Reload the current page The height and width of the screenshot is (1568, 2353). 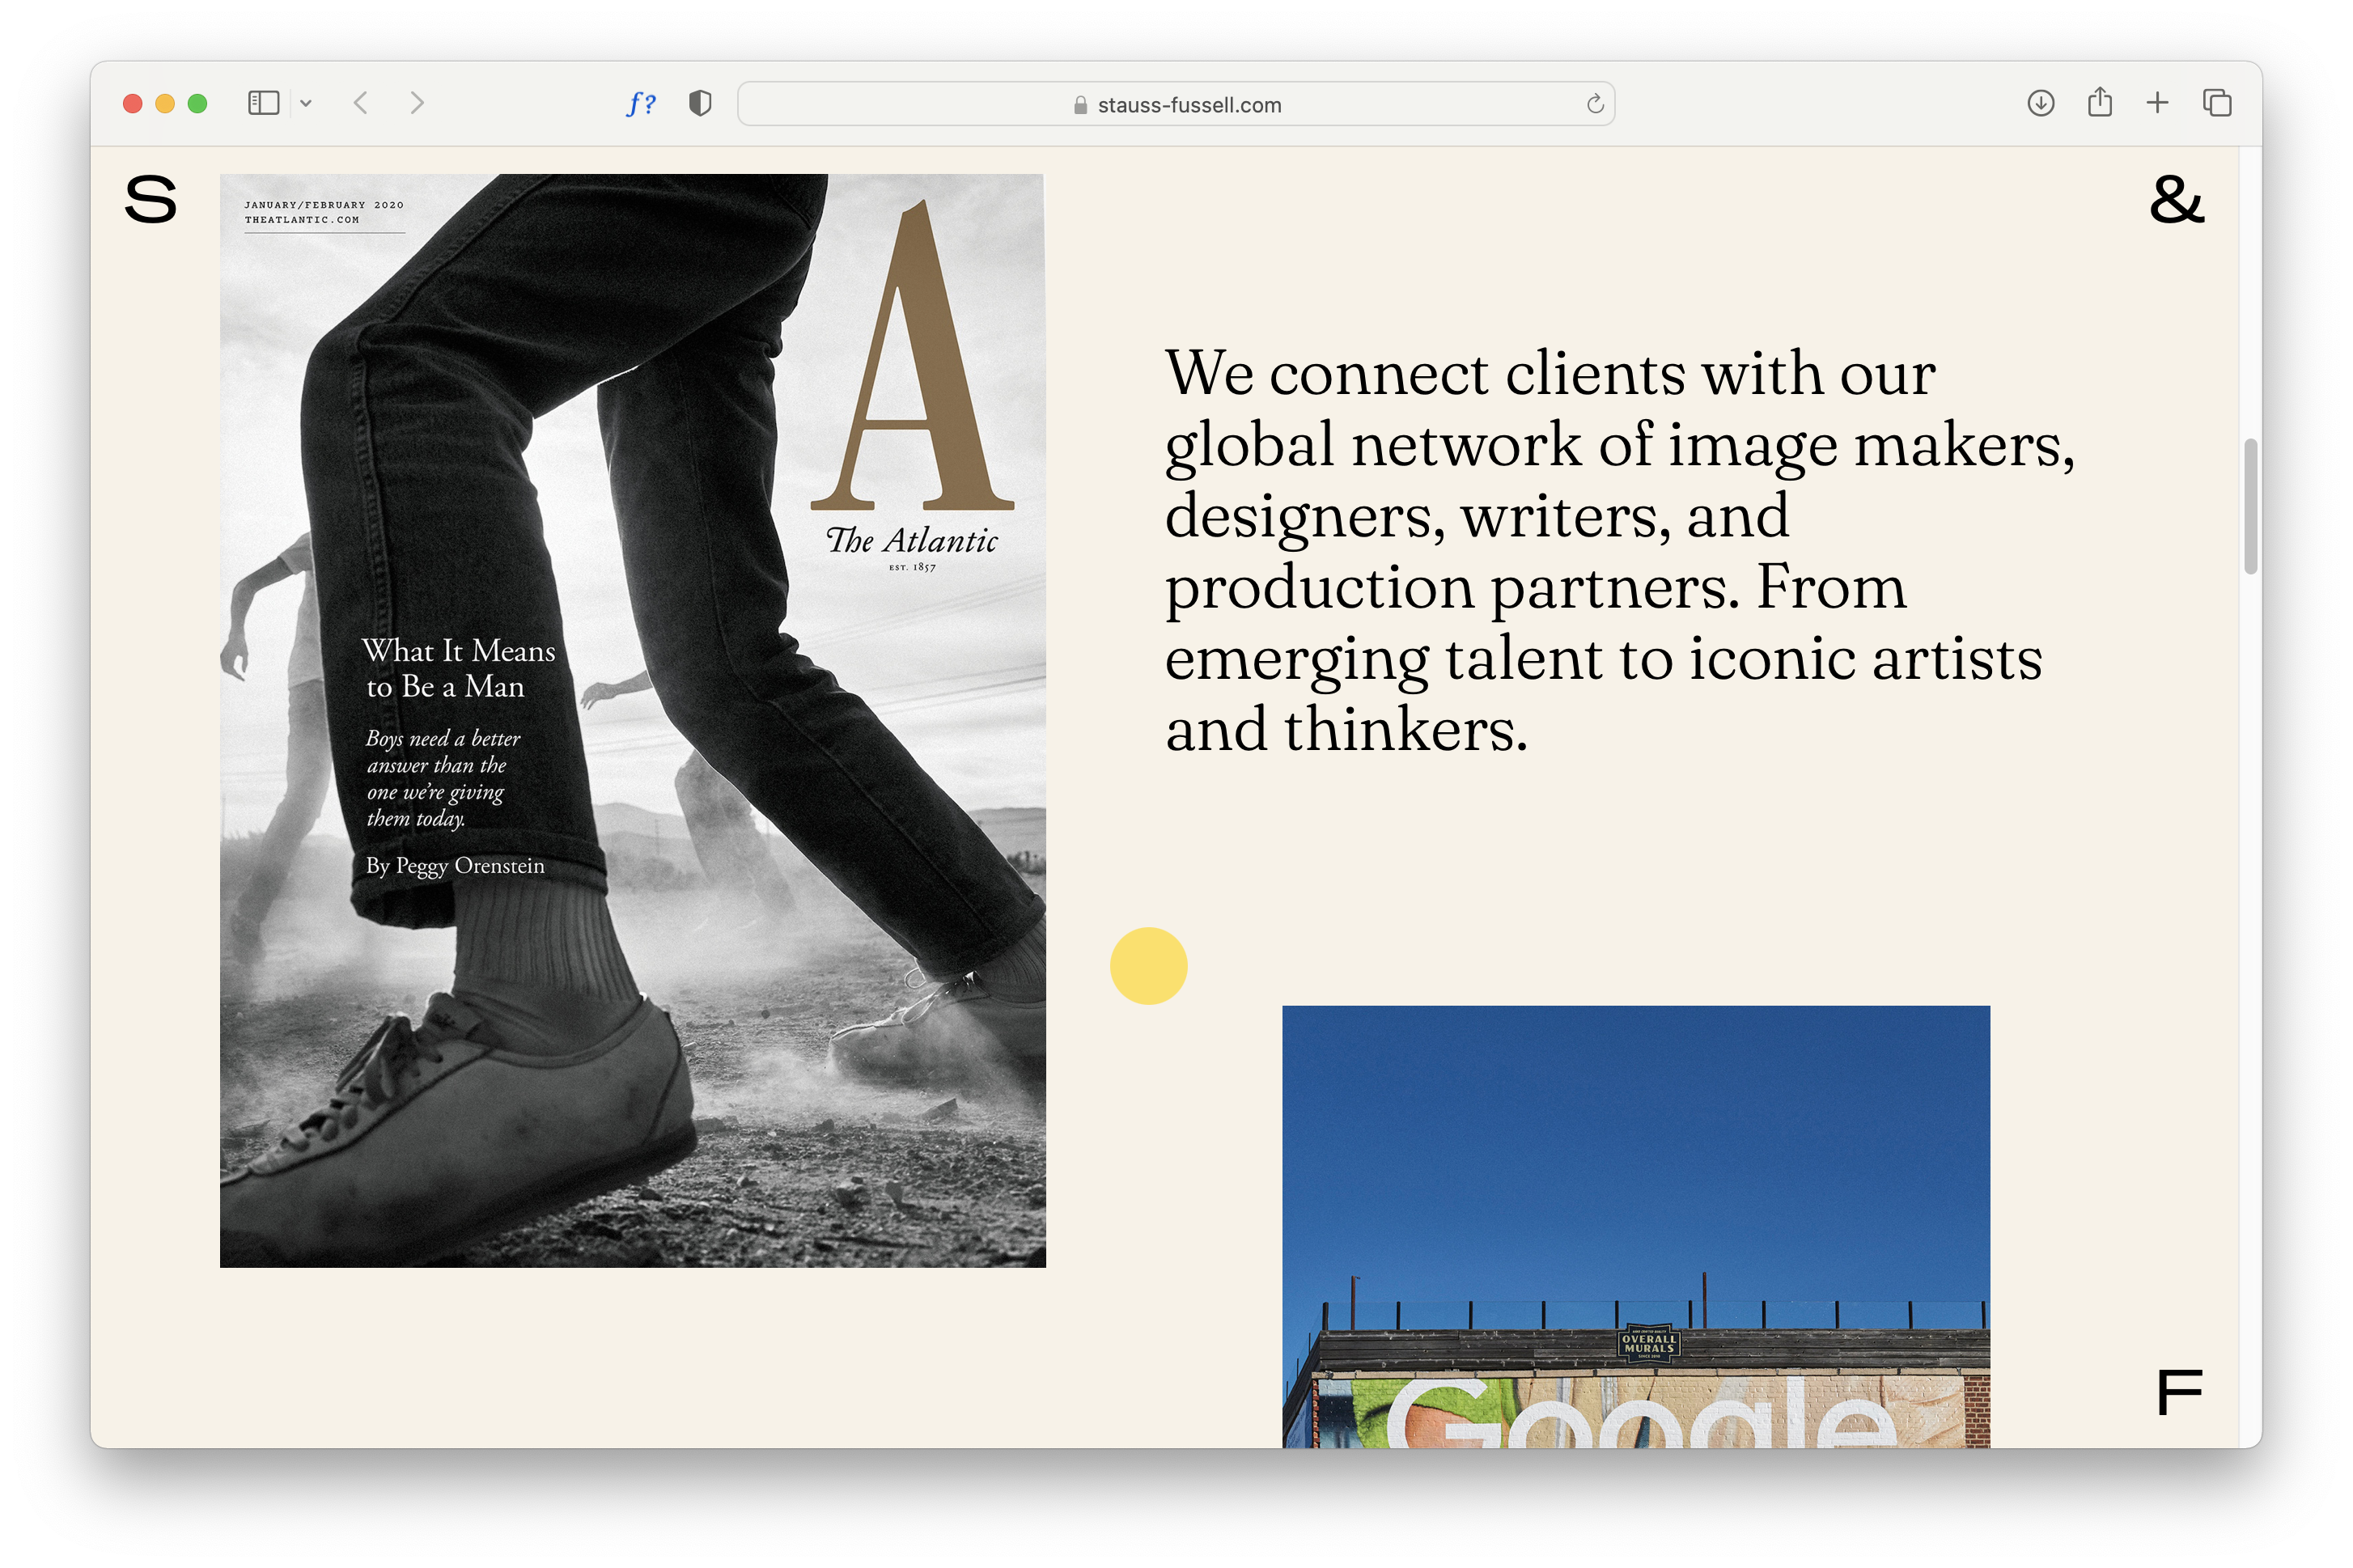[1594, 104]
